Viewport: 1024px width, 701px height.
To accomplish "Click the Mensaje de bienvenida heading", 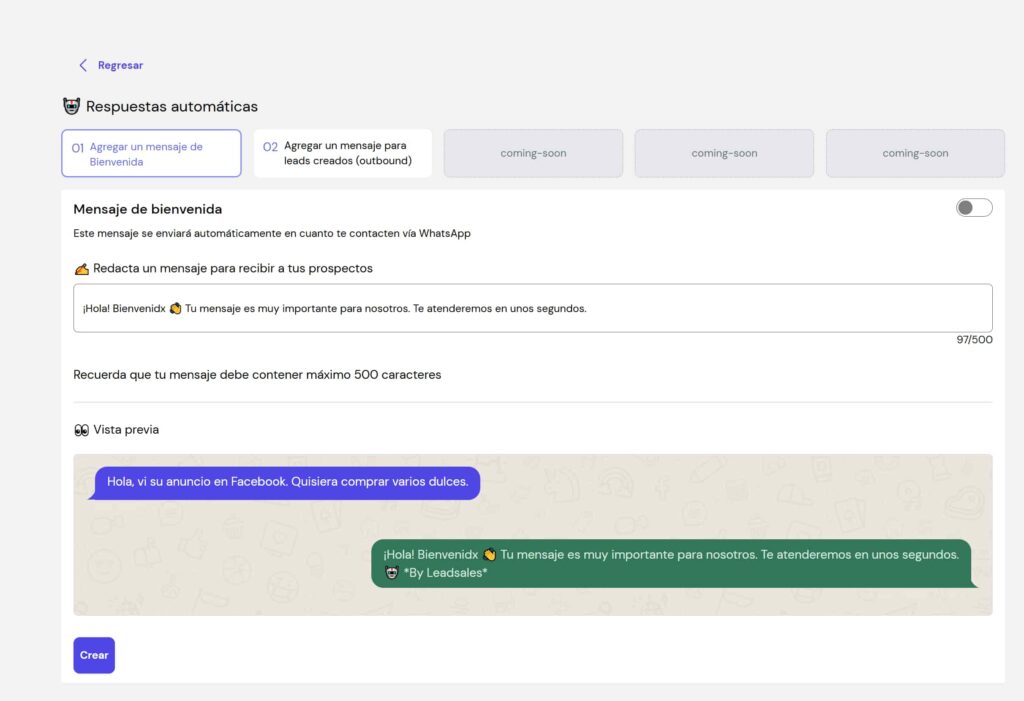I will [148, 209].
